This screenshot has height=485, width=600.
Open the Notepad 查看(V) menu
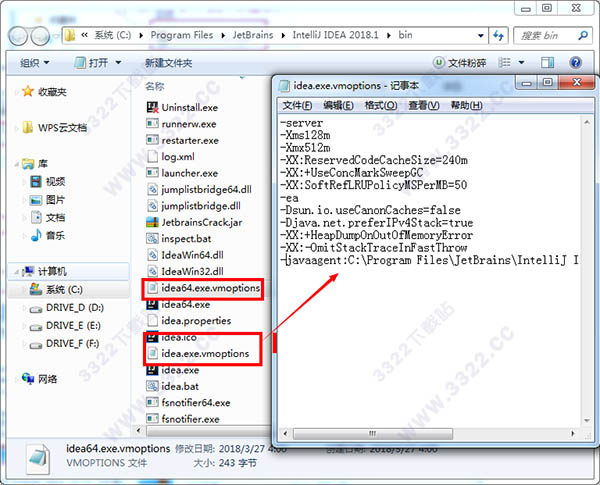pyautogui.click(x=424, y=105)
